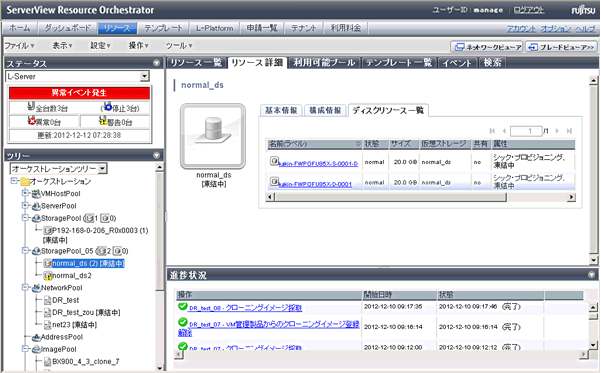Switch to the ホーム tab
Screen dimensions: 601x373
click(20, 28)
